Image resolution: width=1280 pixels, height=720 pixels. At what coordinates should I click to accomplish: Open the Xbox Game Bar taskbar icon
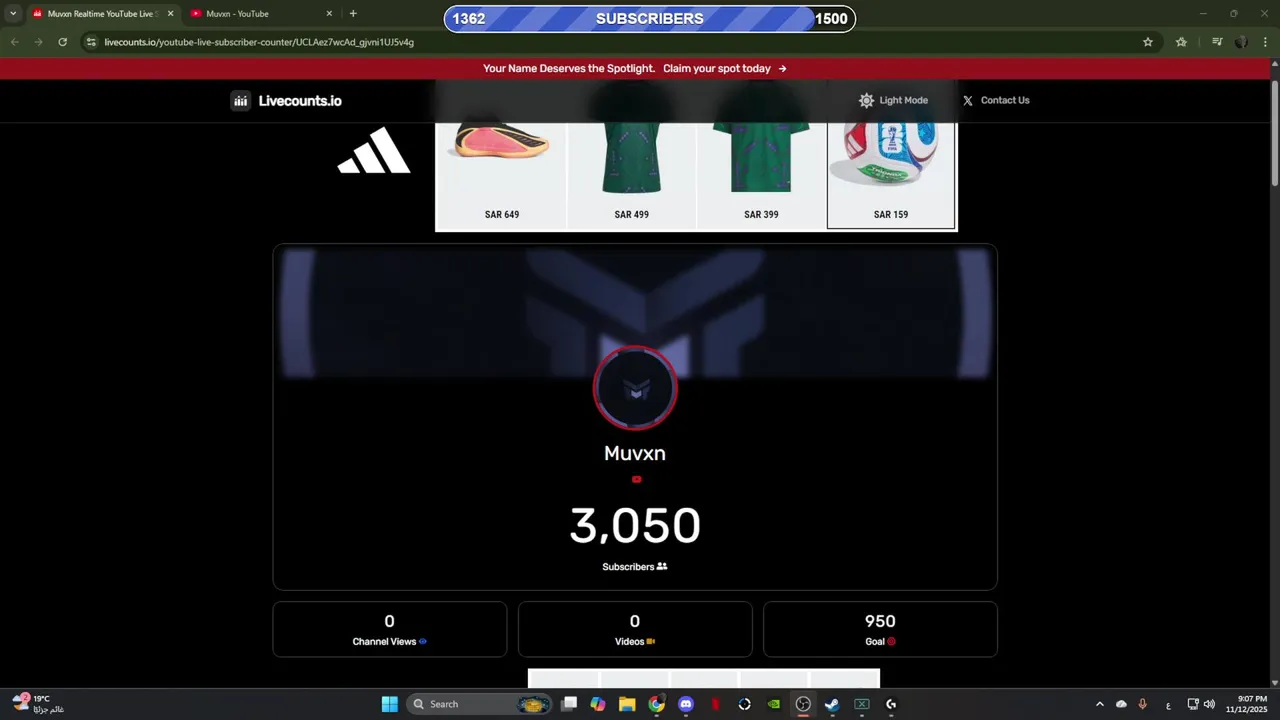click(861, 704)
